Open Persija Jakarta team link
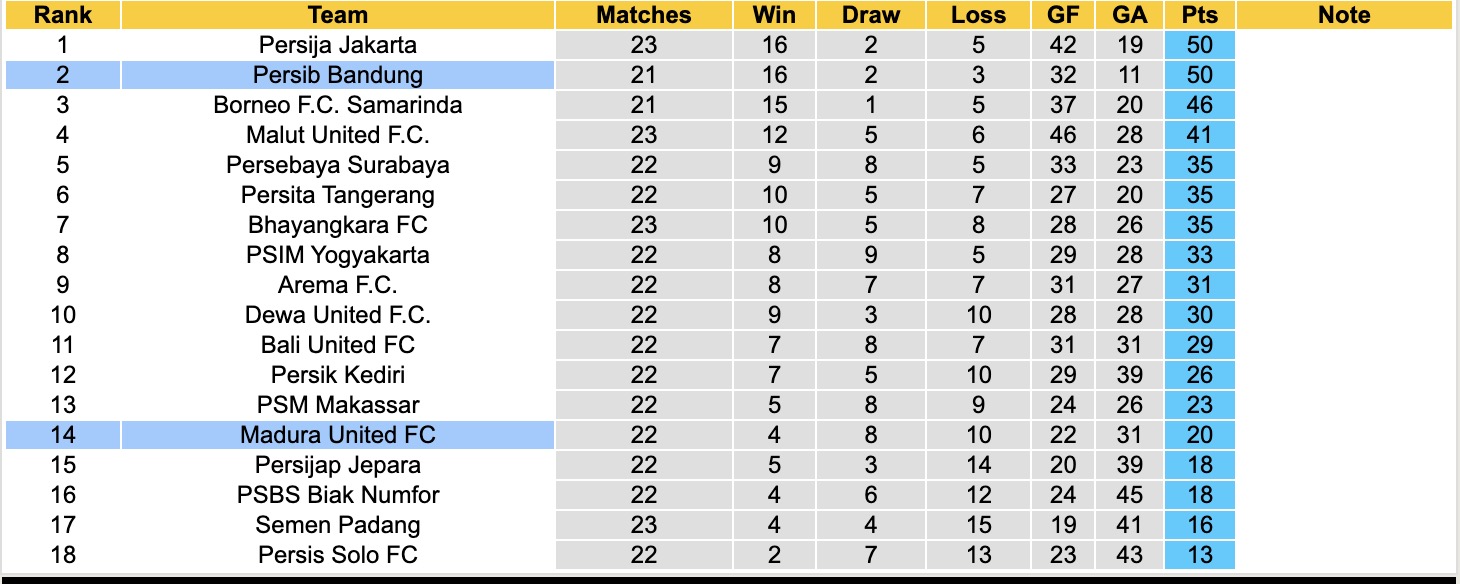 337,45
